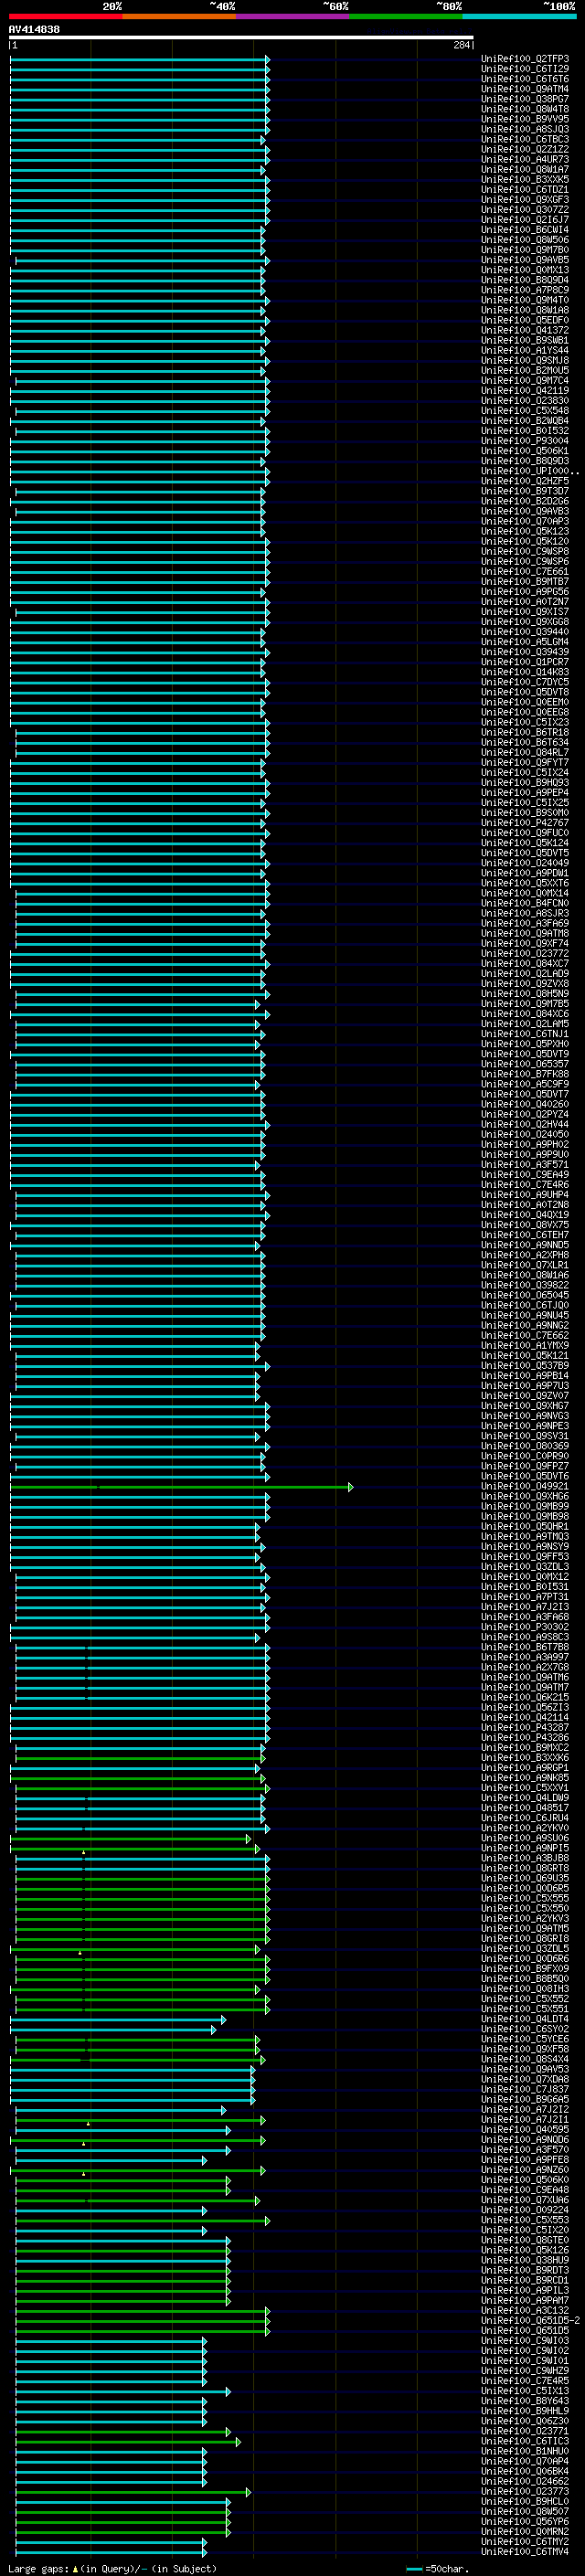Select hit label UniRef100_C6JRU4
The image size is (585, 2576).
[525, 1818]
